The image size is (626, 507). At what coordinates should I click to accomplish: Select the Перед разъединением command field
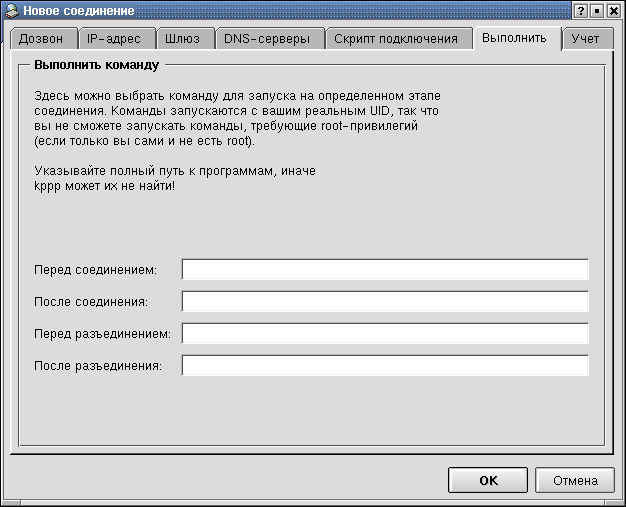pos(385,334)
